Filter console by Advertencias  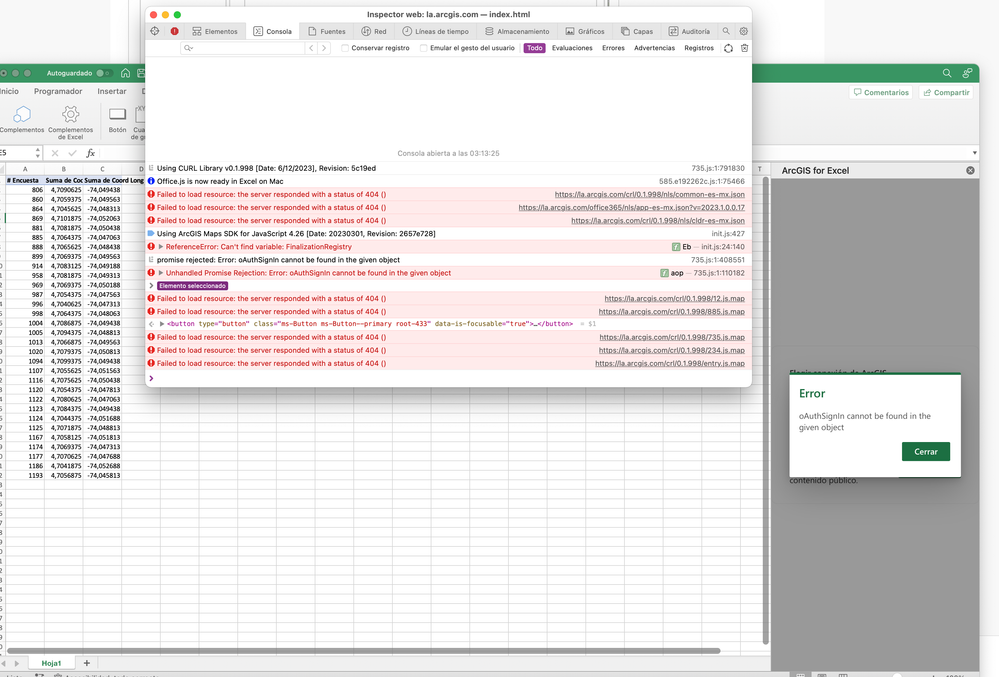click(654, 48)
